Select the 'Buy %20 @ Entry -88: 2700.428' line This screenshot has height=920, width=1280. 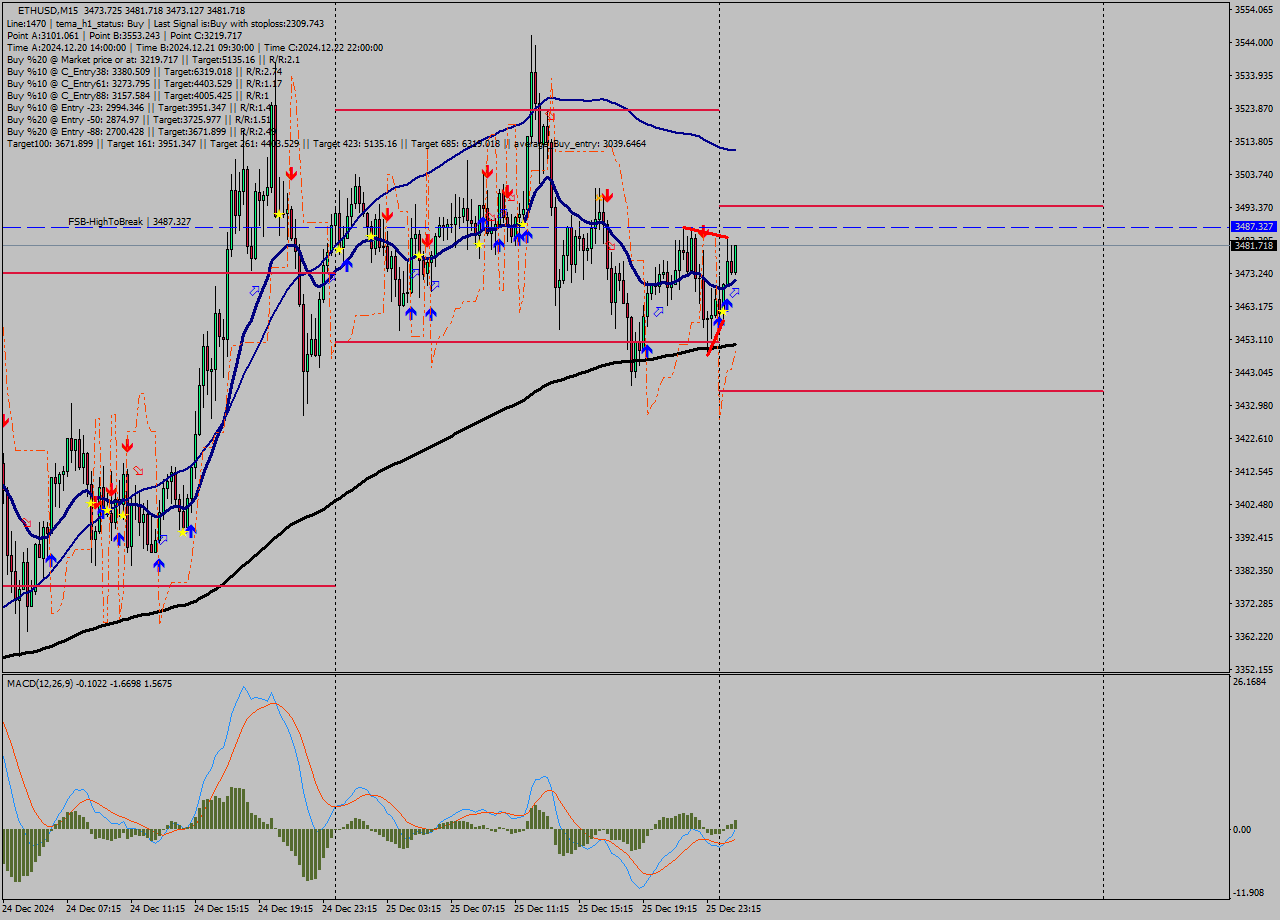pos(141,131)
